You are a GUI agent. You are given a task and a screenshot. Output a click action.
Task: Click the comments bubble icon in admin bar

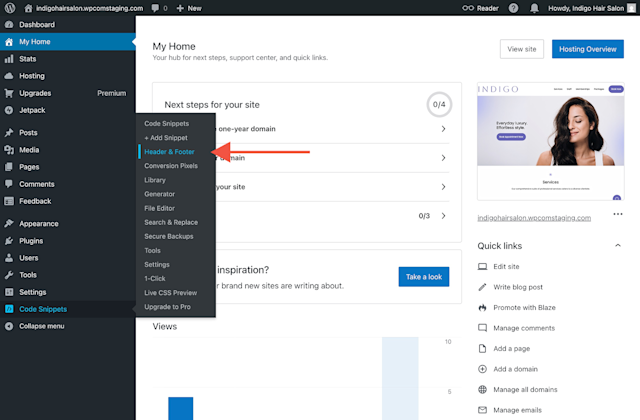pyautogui.click(x=155, y=8)
